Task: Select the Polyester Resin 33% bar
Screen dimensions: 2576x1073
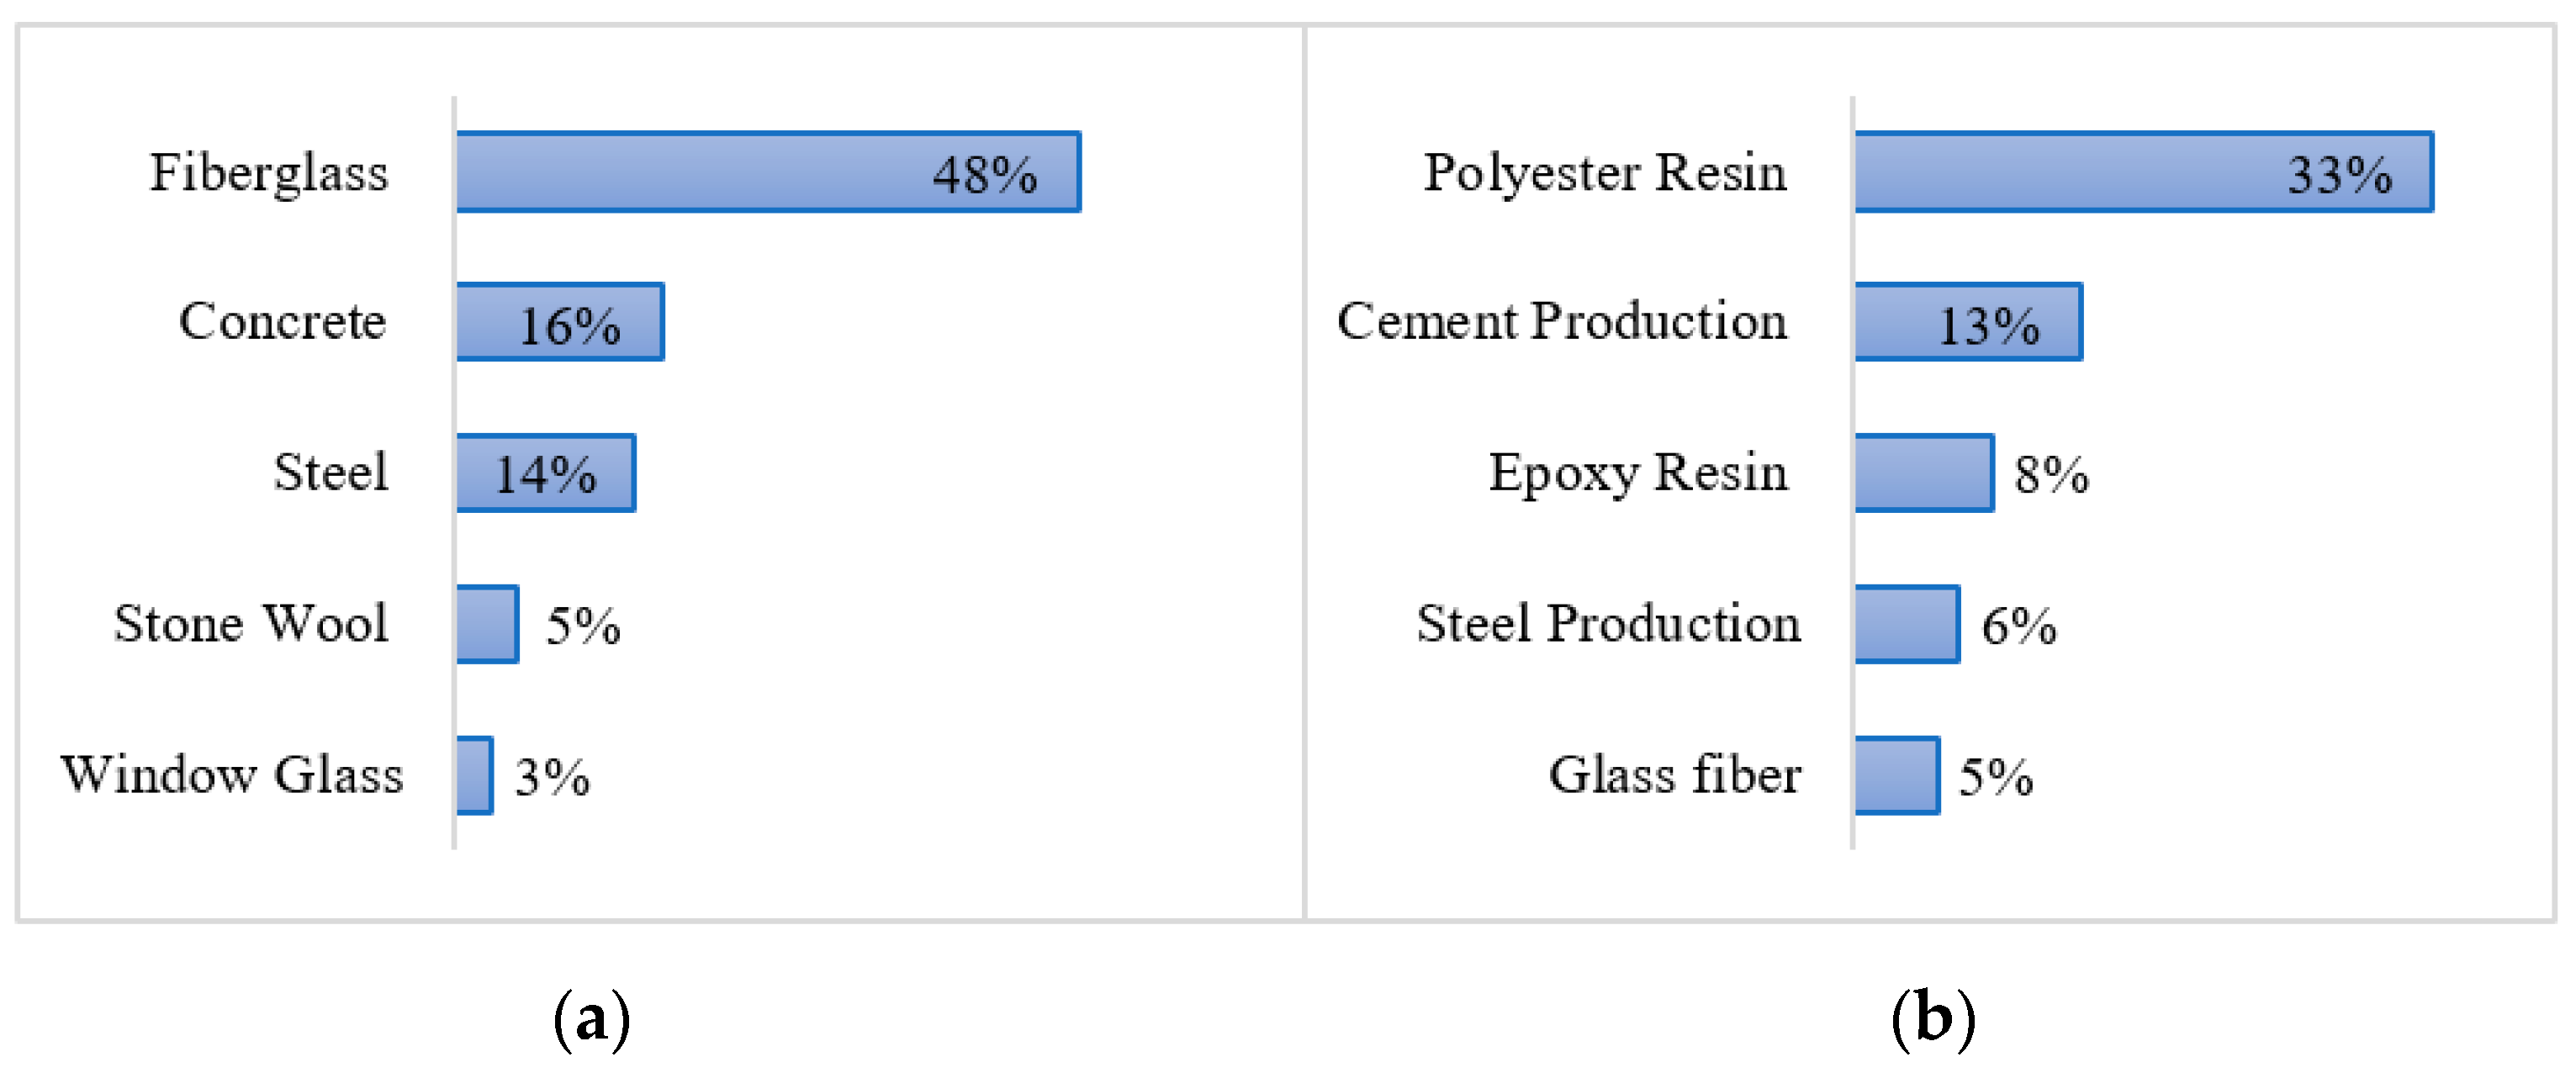Action: point(2143,172)
